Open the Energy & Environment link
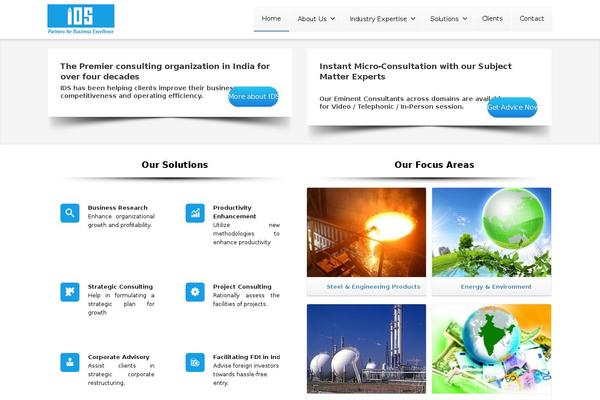This screenshot has width=600, height=400. point(496,287)
